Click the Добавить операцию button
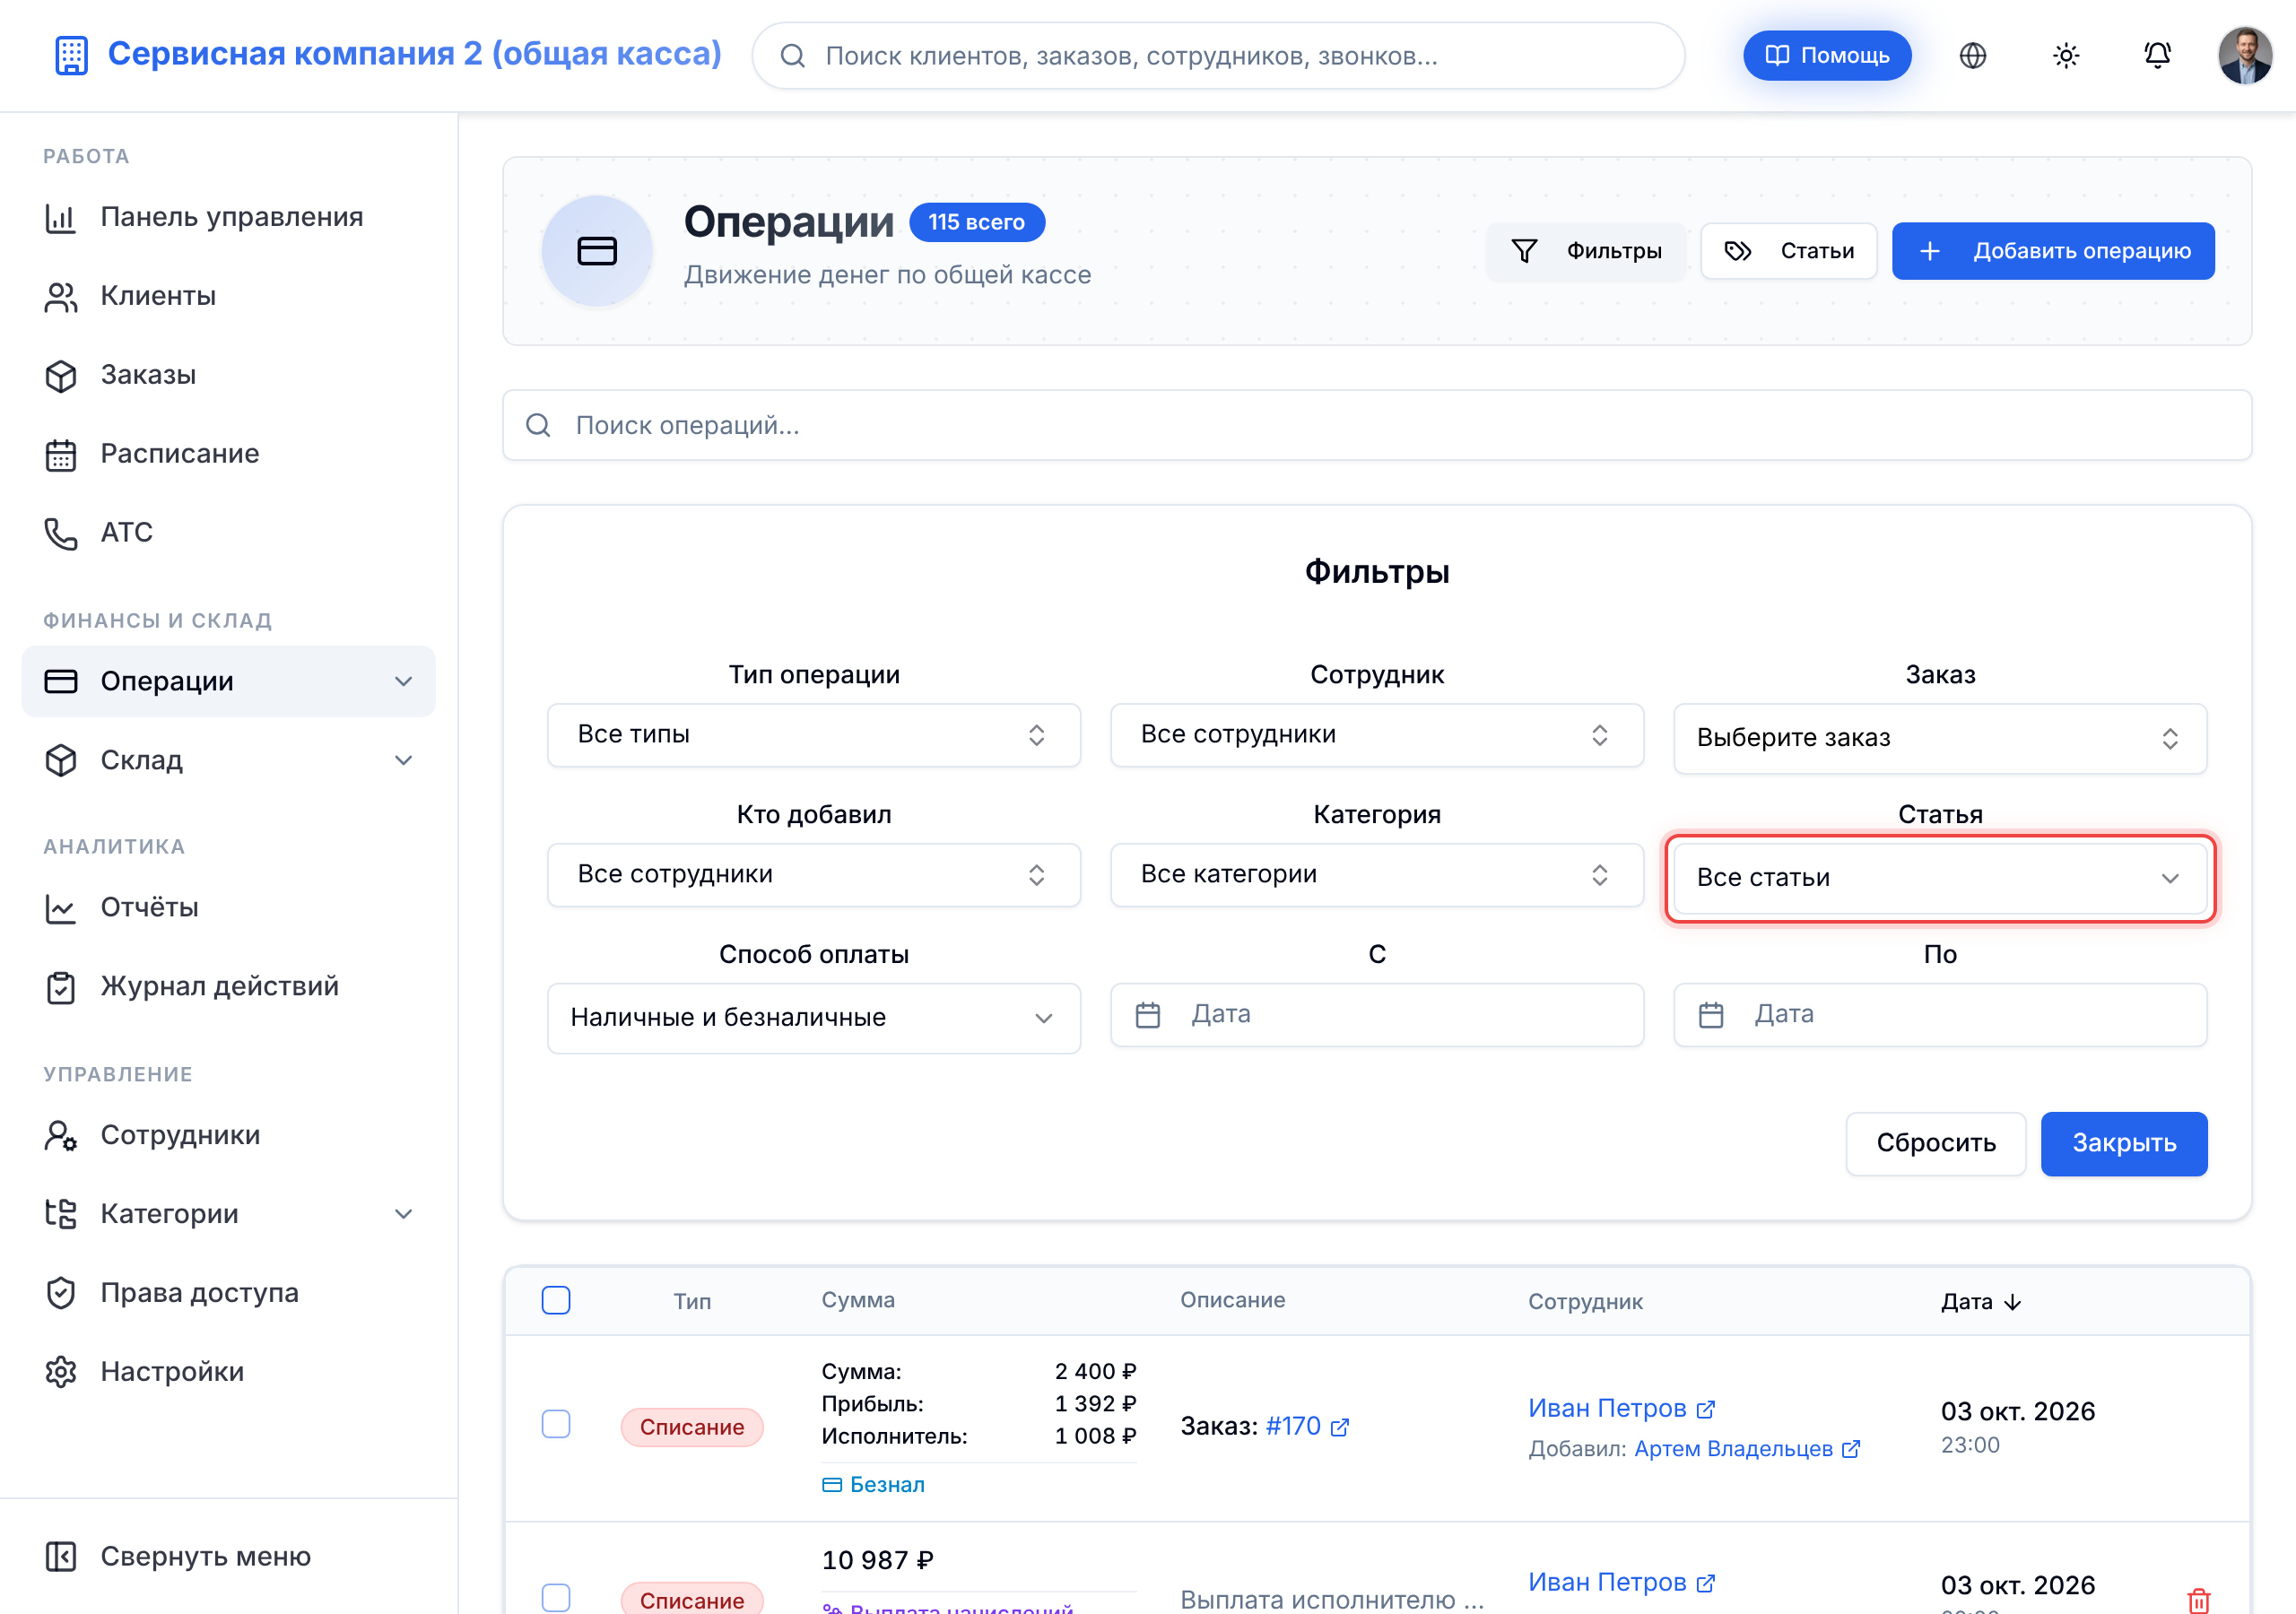Image resolution: width=2296 pixels, height=1614 pixels. (2052, 251)
